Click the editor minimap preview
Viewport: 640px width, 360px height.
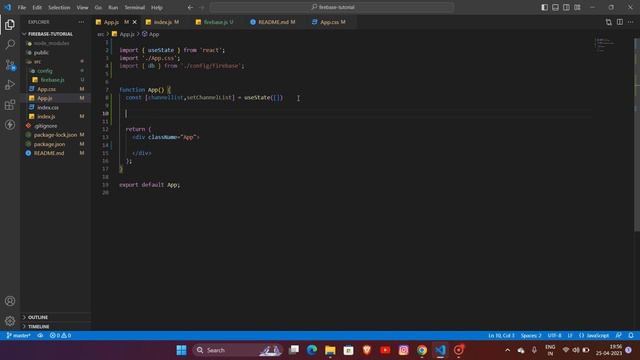605,45
